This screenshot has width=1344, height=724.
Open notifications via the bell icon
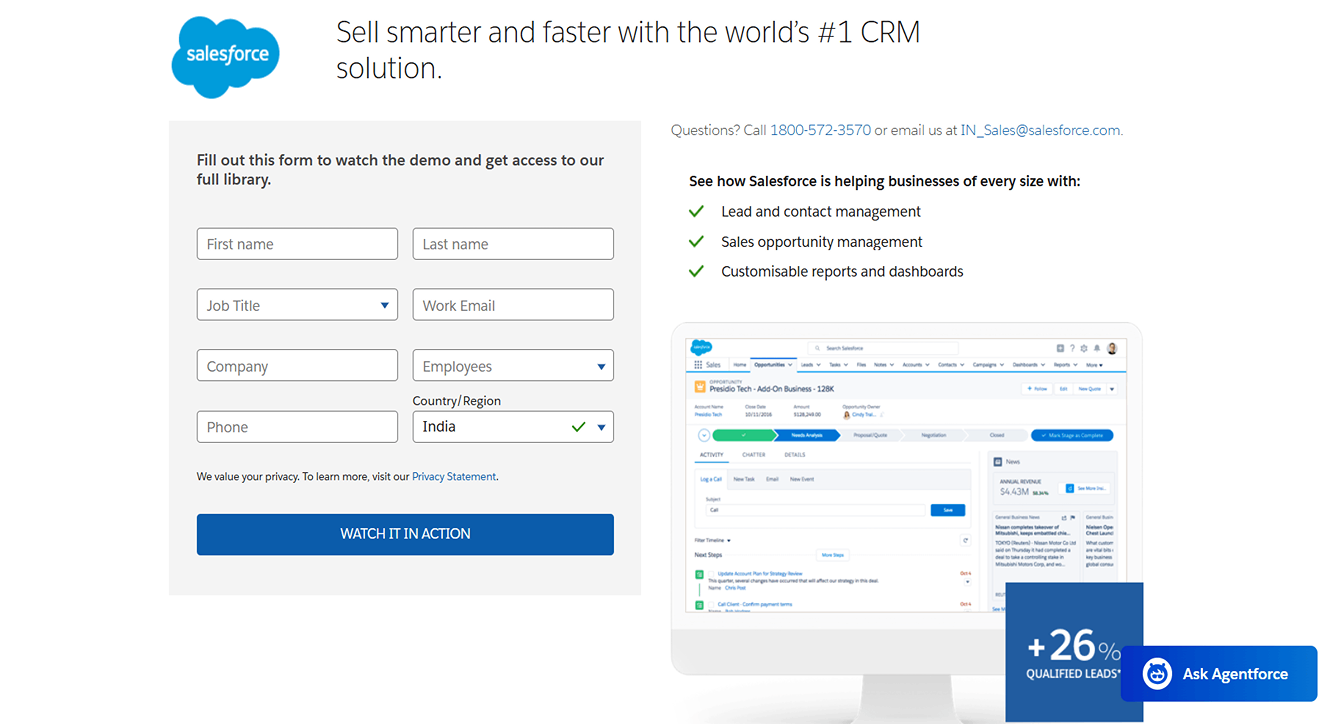pyautogui.click(x=1097, y=349)
